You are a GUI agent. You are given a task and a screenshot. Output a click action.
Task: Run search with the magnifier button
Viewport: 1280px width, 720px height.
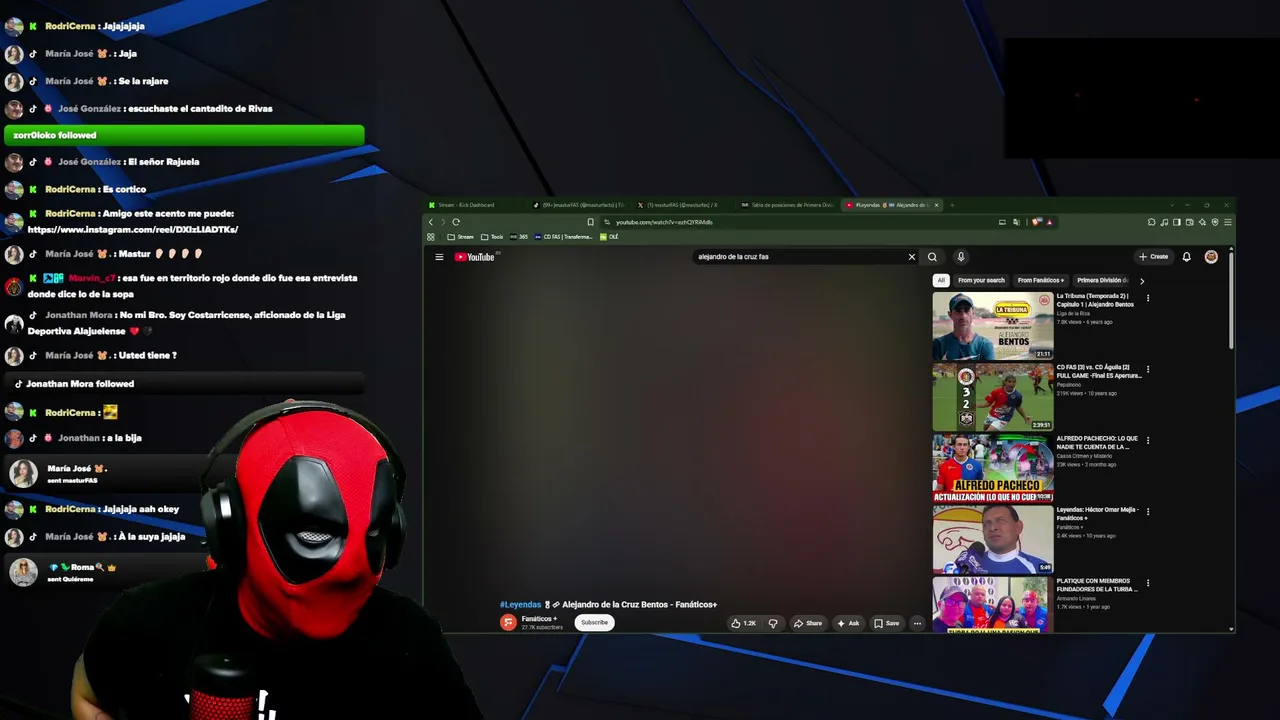(x=932, y=257)
